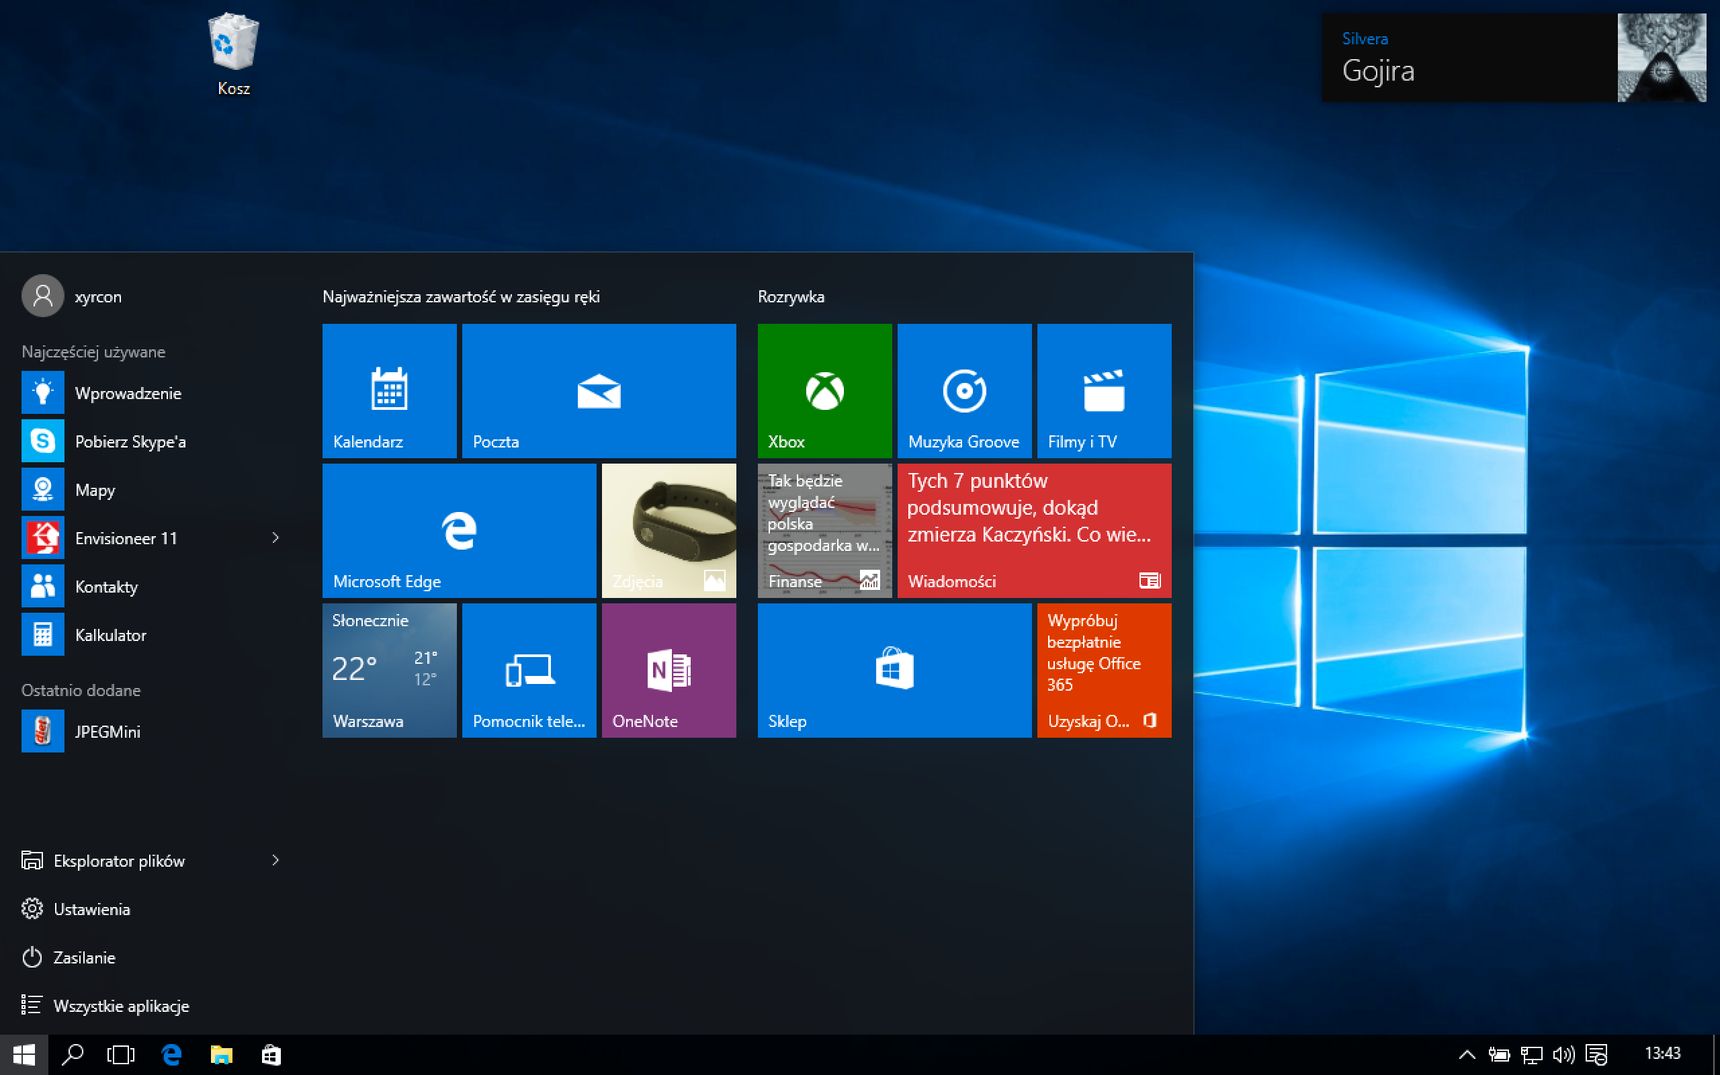Open File Explorer from taskbar
The height and width of the screenshot is (1075, 1720).
coord(221,1055)
